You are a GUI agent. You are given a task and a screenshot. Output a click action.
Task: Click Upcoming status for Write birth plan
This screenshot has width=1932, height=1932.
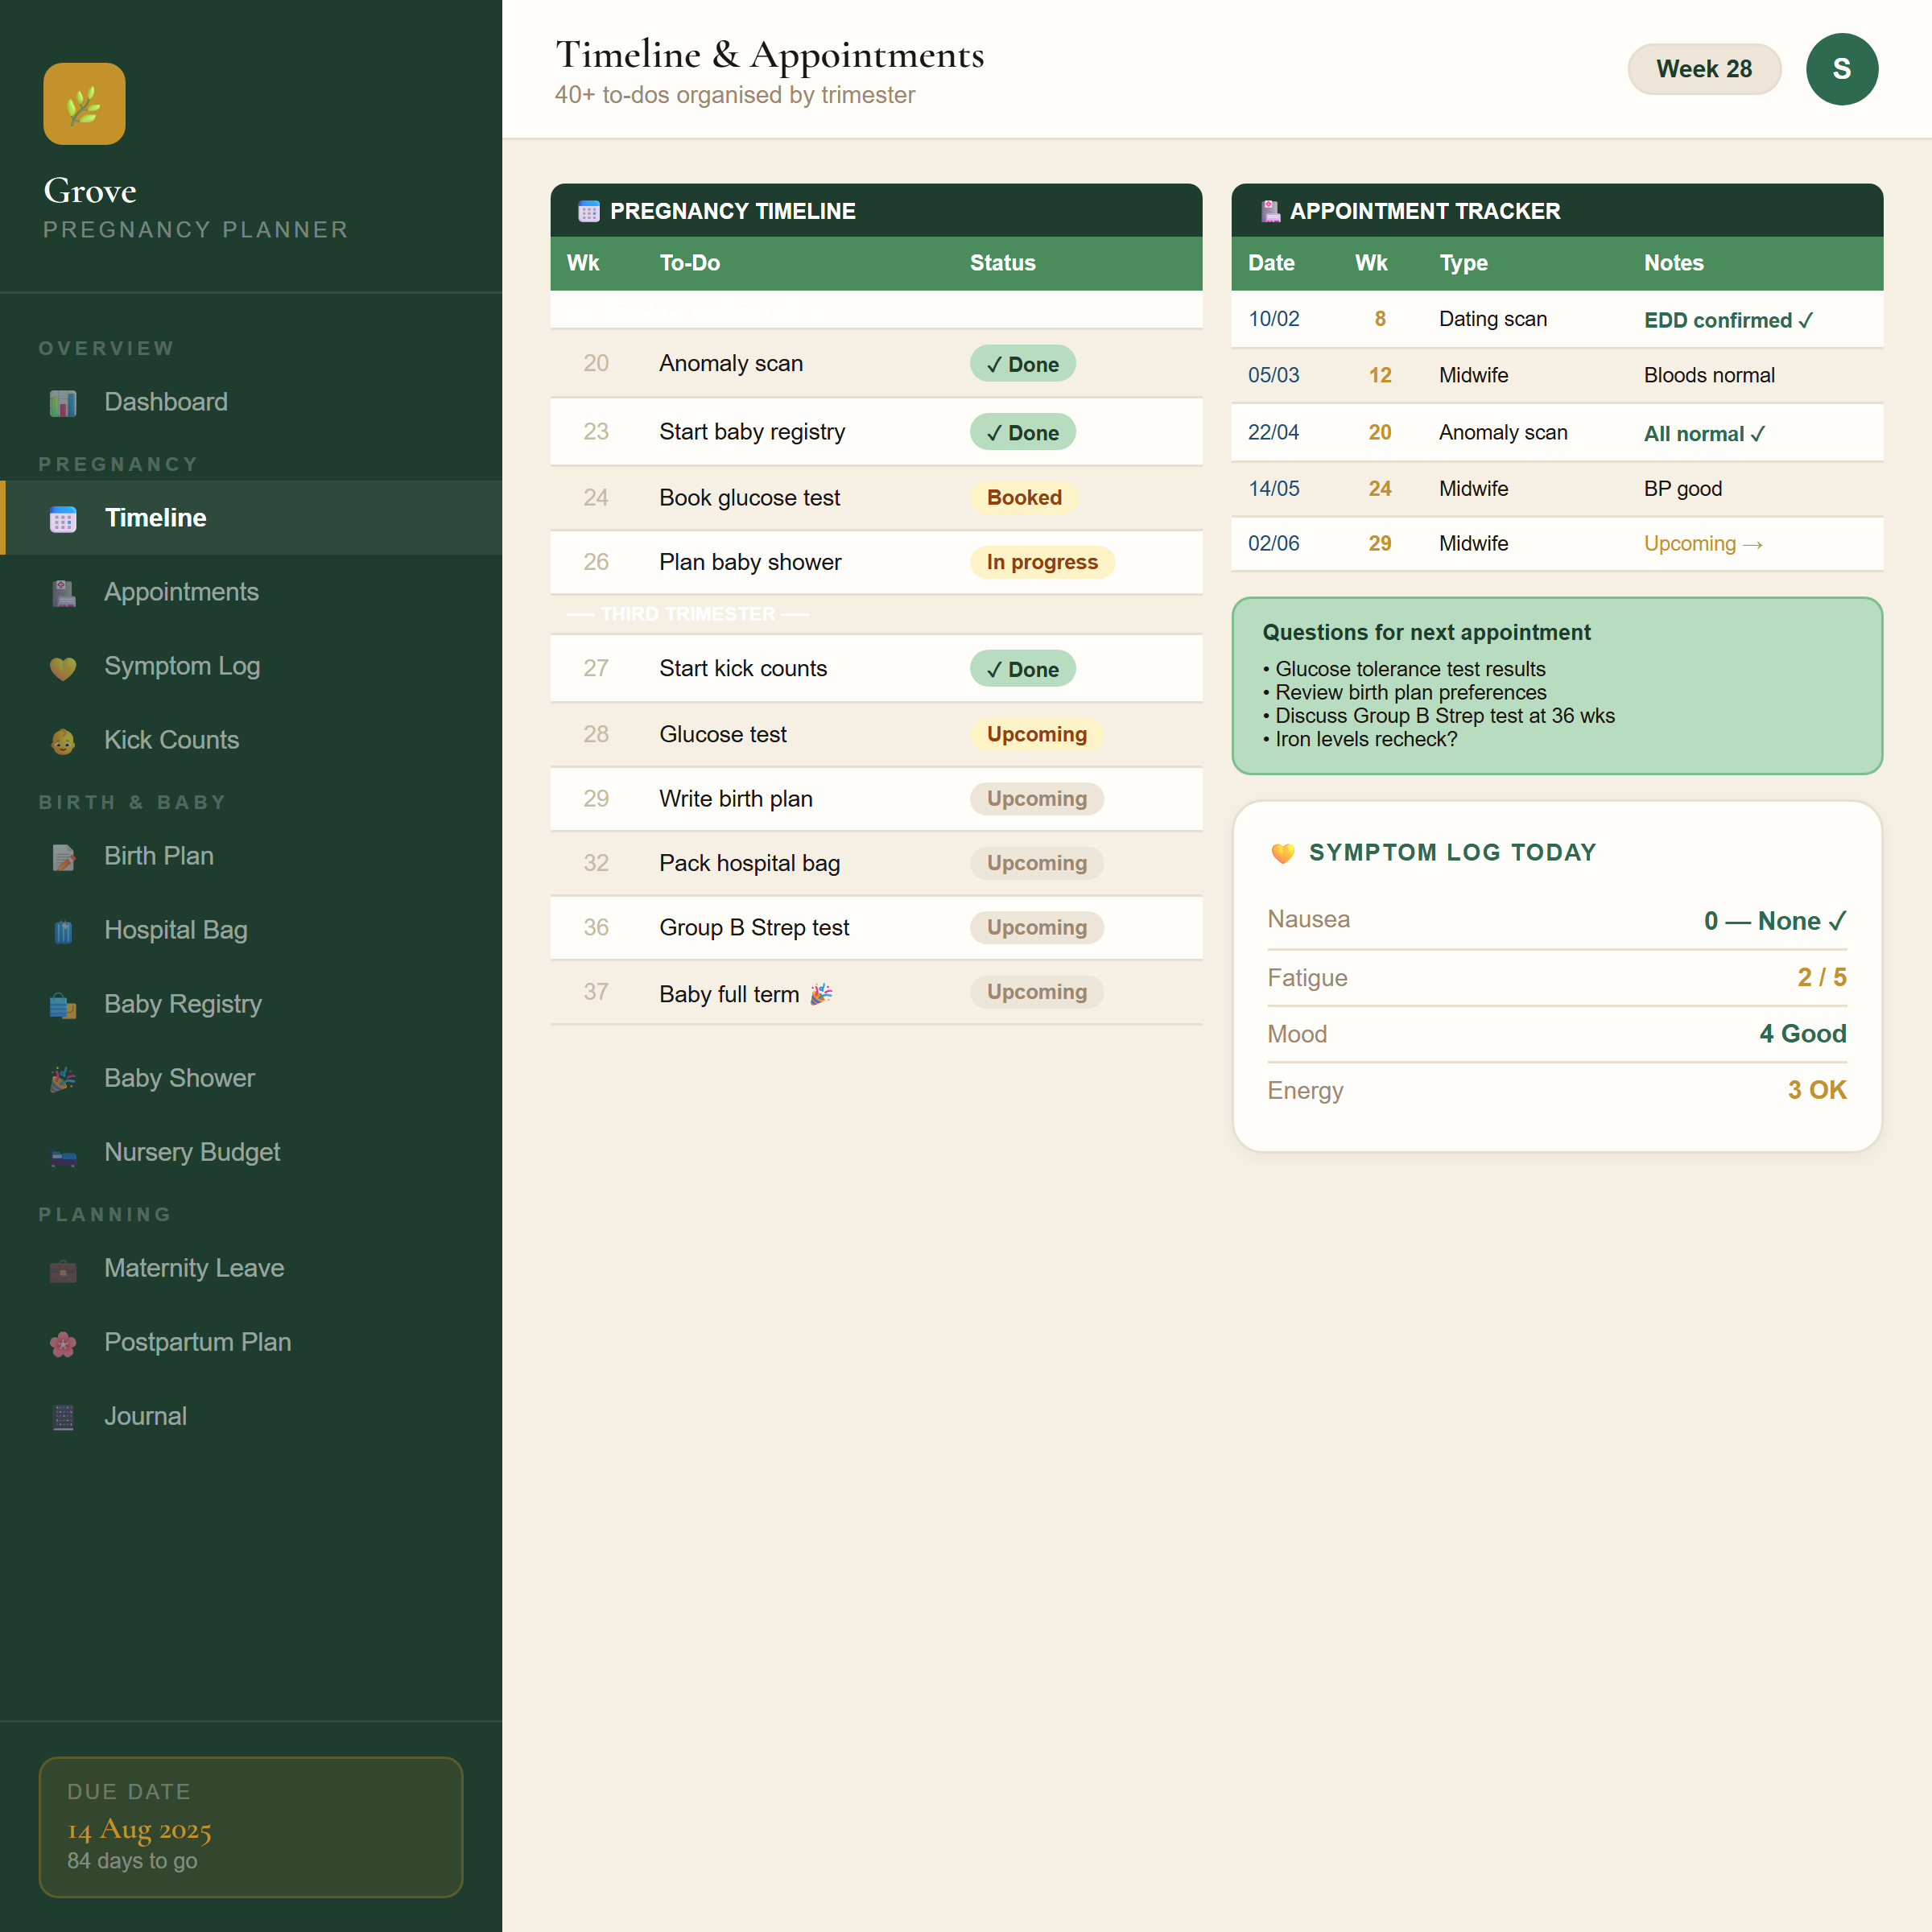tap(1036, 798)
